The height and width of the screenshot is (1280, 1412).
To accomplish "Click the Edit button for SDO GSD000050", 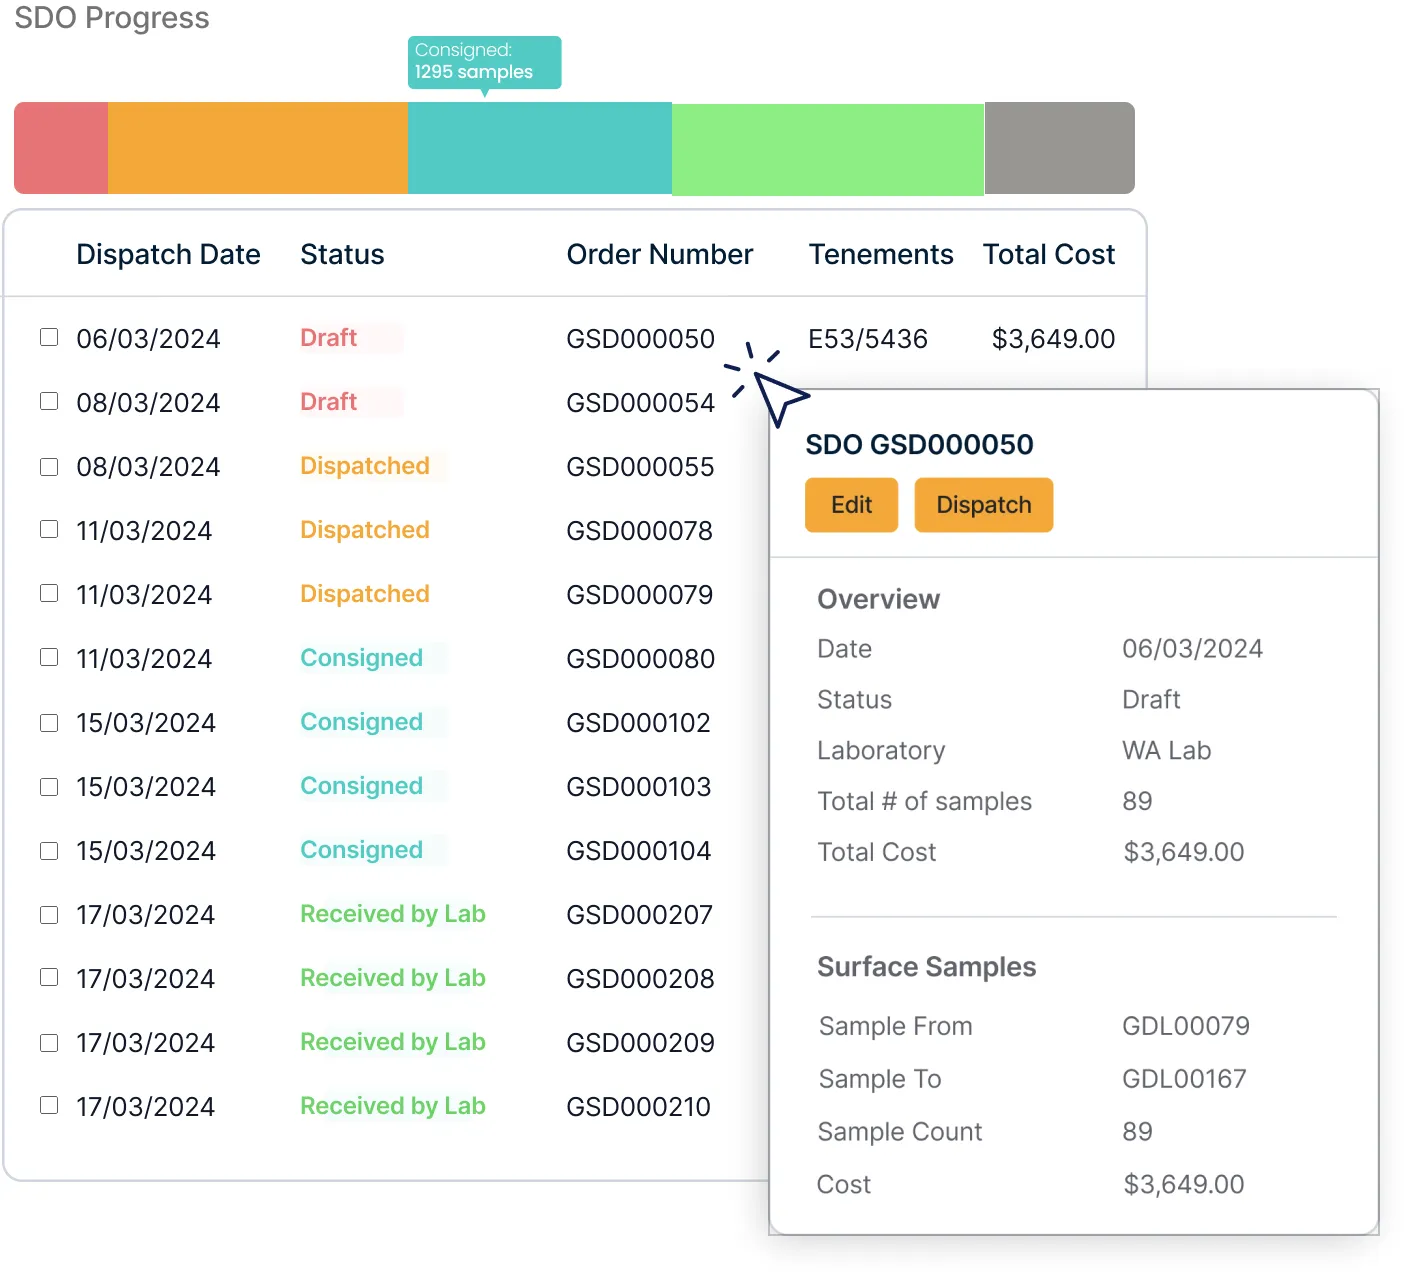I will tap(851, 505).
